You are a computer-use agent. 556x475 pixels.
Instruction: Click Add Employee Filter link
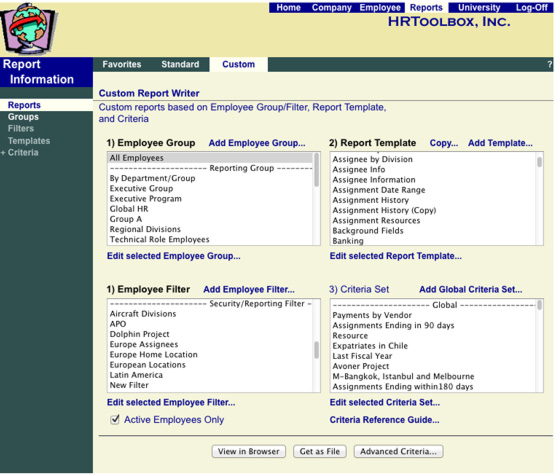coord(249,290)
